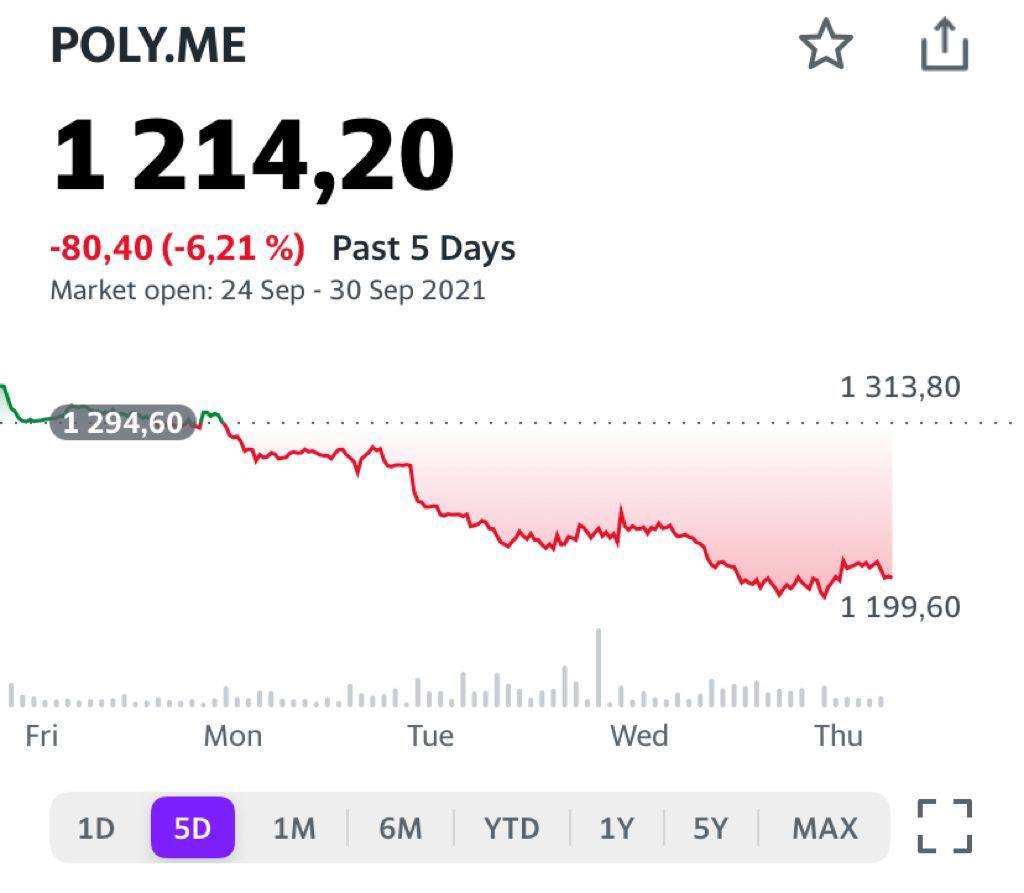The width and height of the screenshot is (1024, 893).
Task: Switch chart to 6M range
Action: pyautogui.click(x=400, y=828)
